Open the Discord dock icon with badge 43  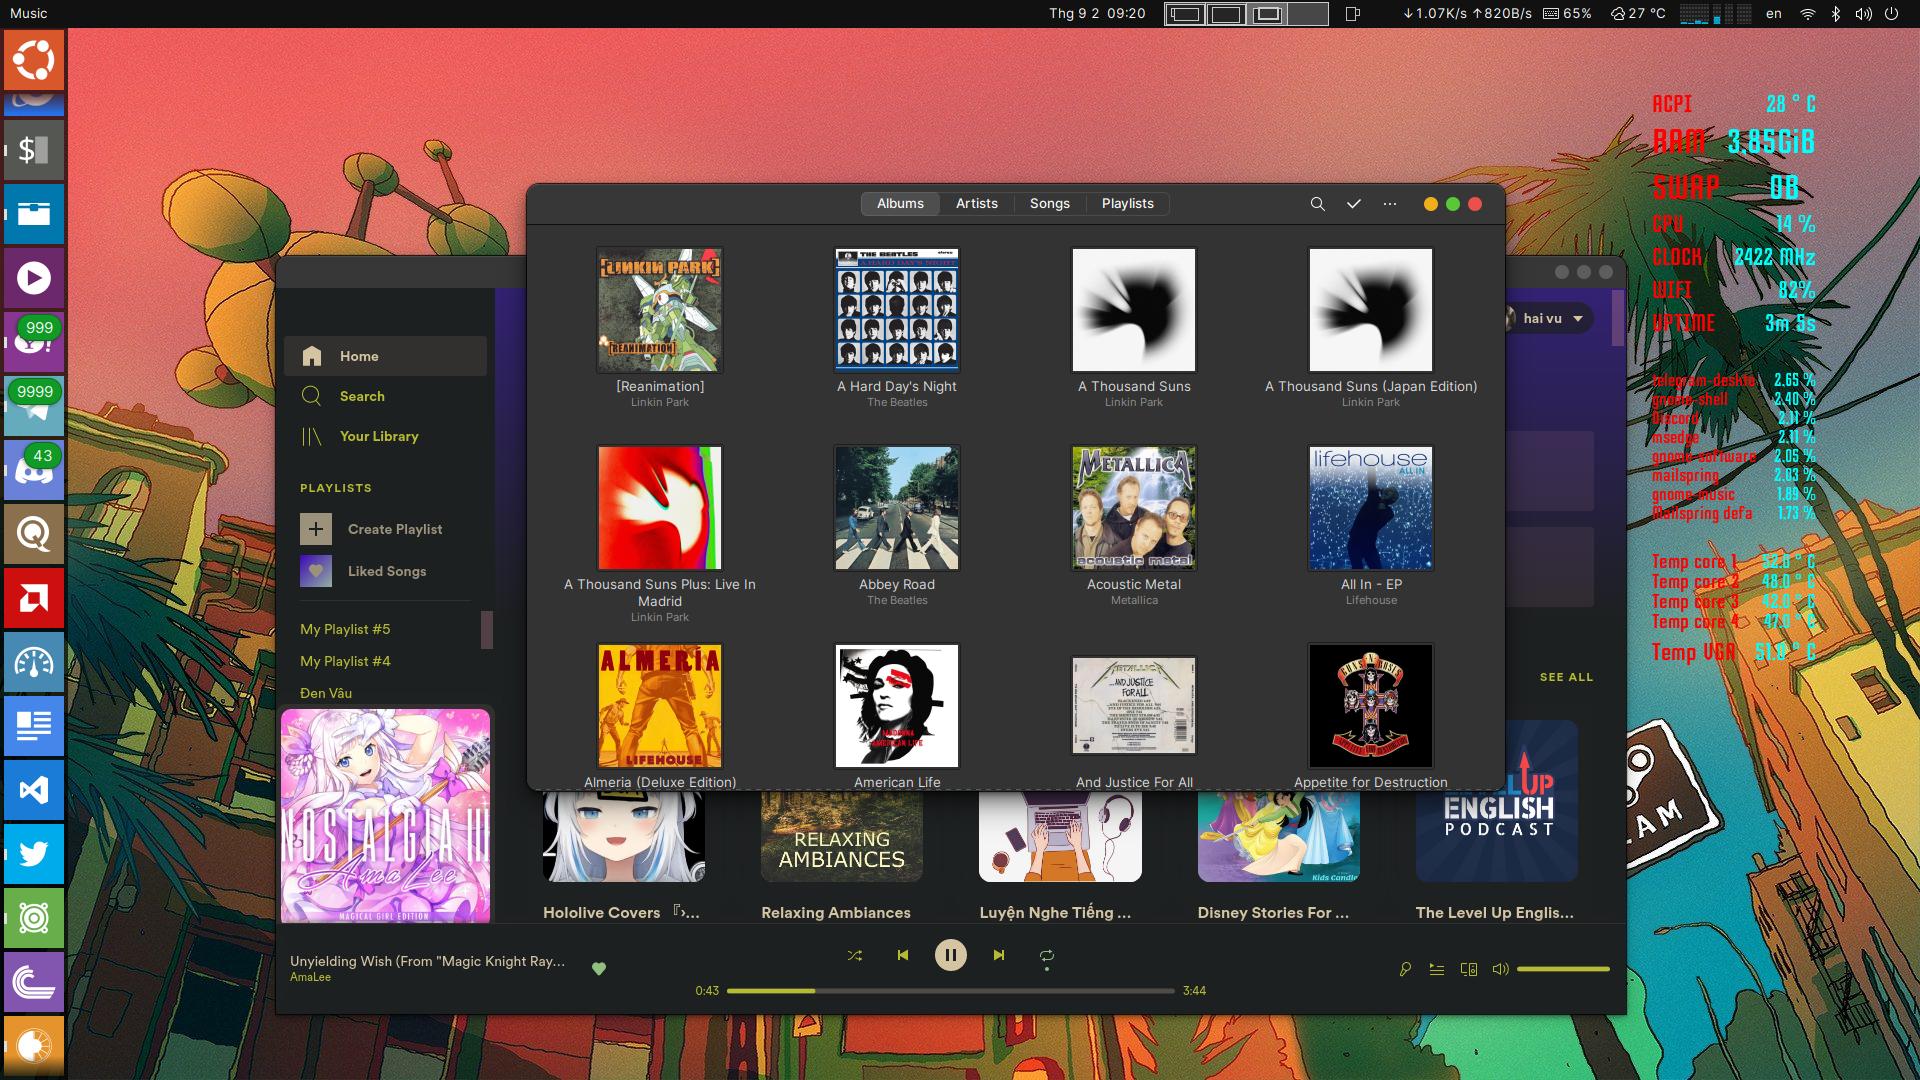(34, 470)
